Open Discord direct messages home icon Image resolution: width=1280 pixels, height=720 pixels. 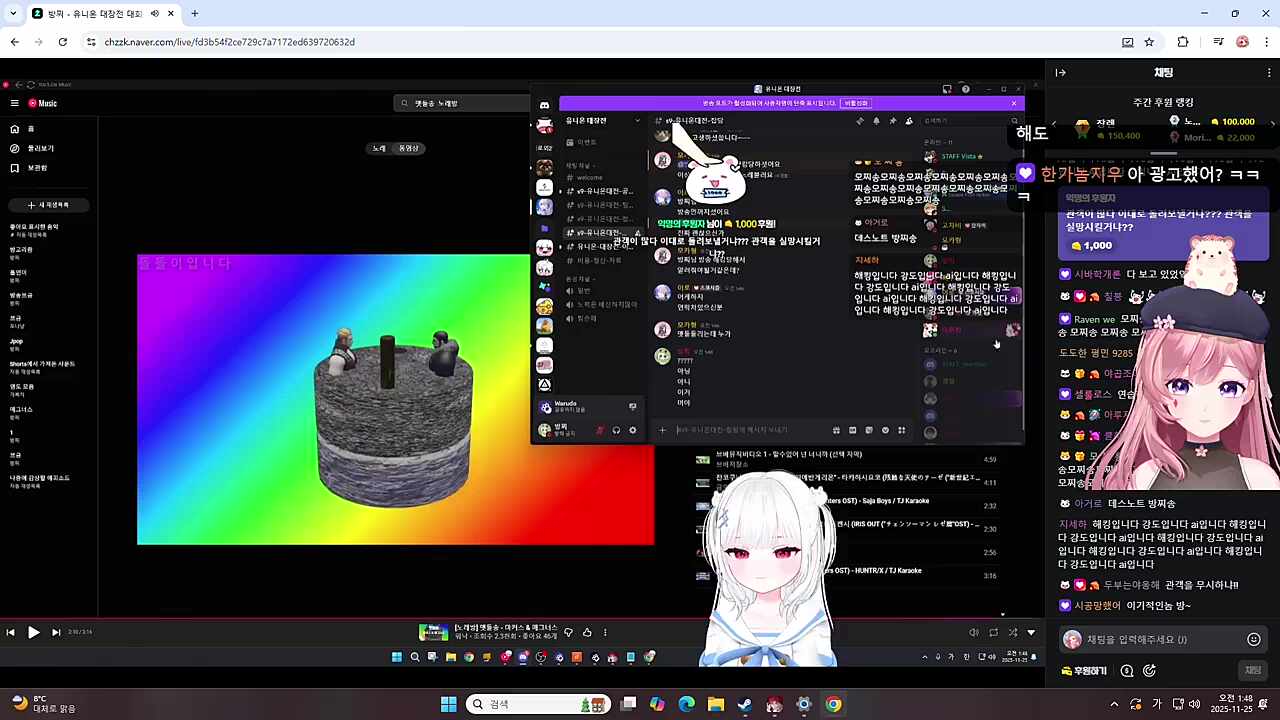click(544, 105)
